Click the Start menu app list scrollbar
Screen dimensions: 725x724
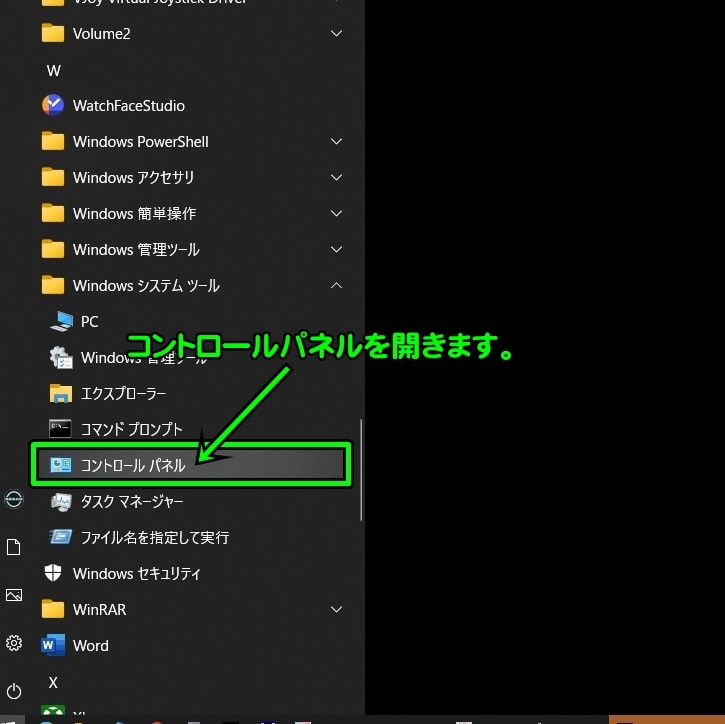(361, 470)
